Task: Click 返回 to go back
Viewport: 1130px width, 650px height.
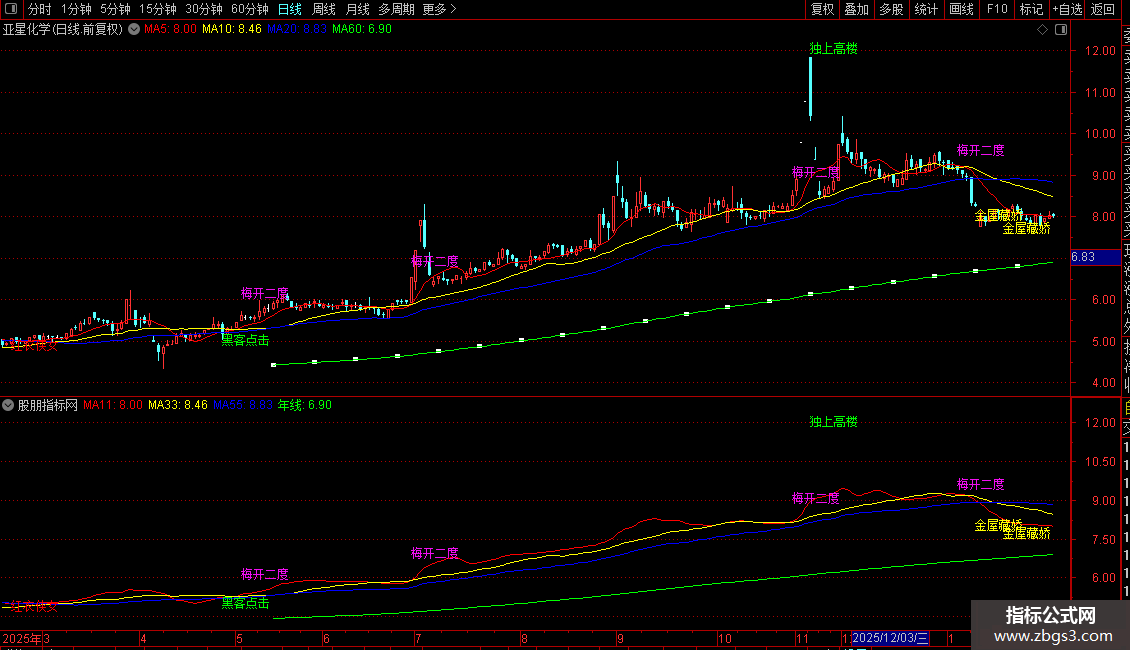Action: pyautogui.click(x=1103, y=9)
